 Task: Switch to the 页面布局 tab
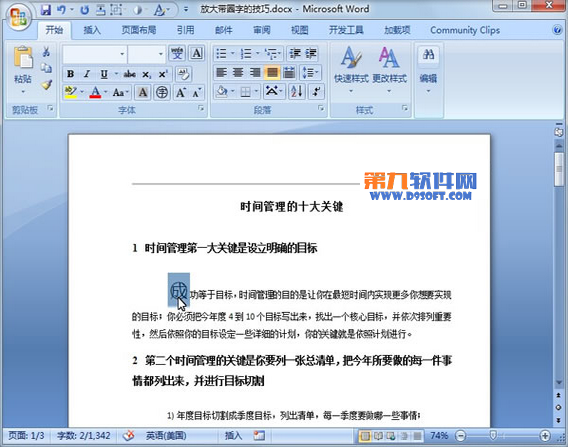click(139, 30)
